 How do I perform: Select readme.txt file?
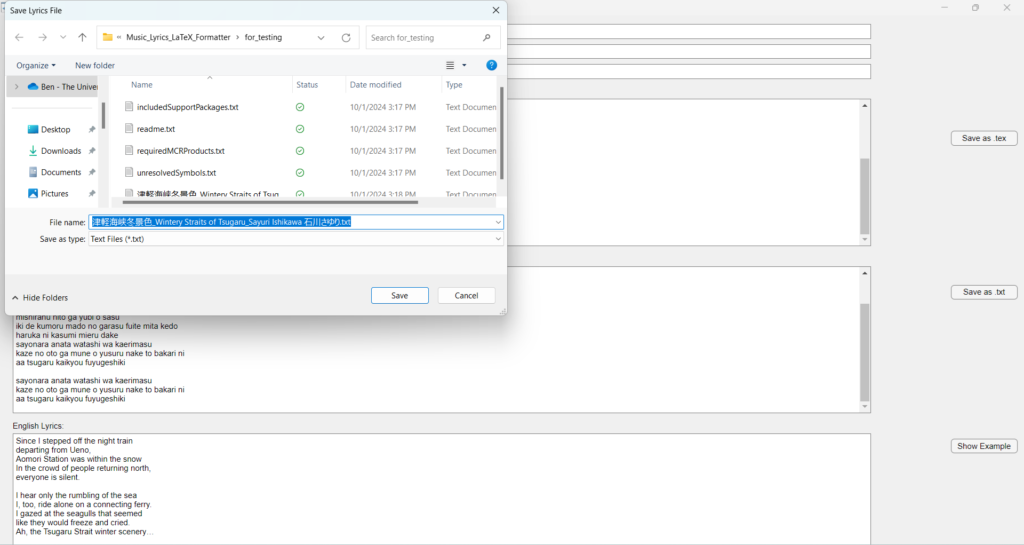coord(155,129)
